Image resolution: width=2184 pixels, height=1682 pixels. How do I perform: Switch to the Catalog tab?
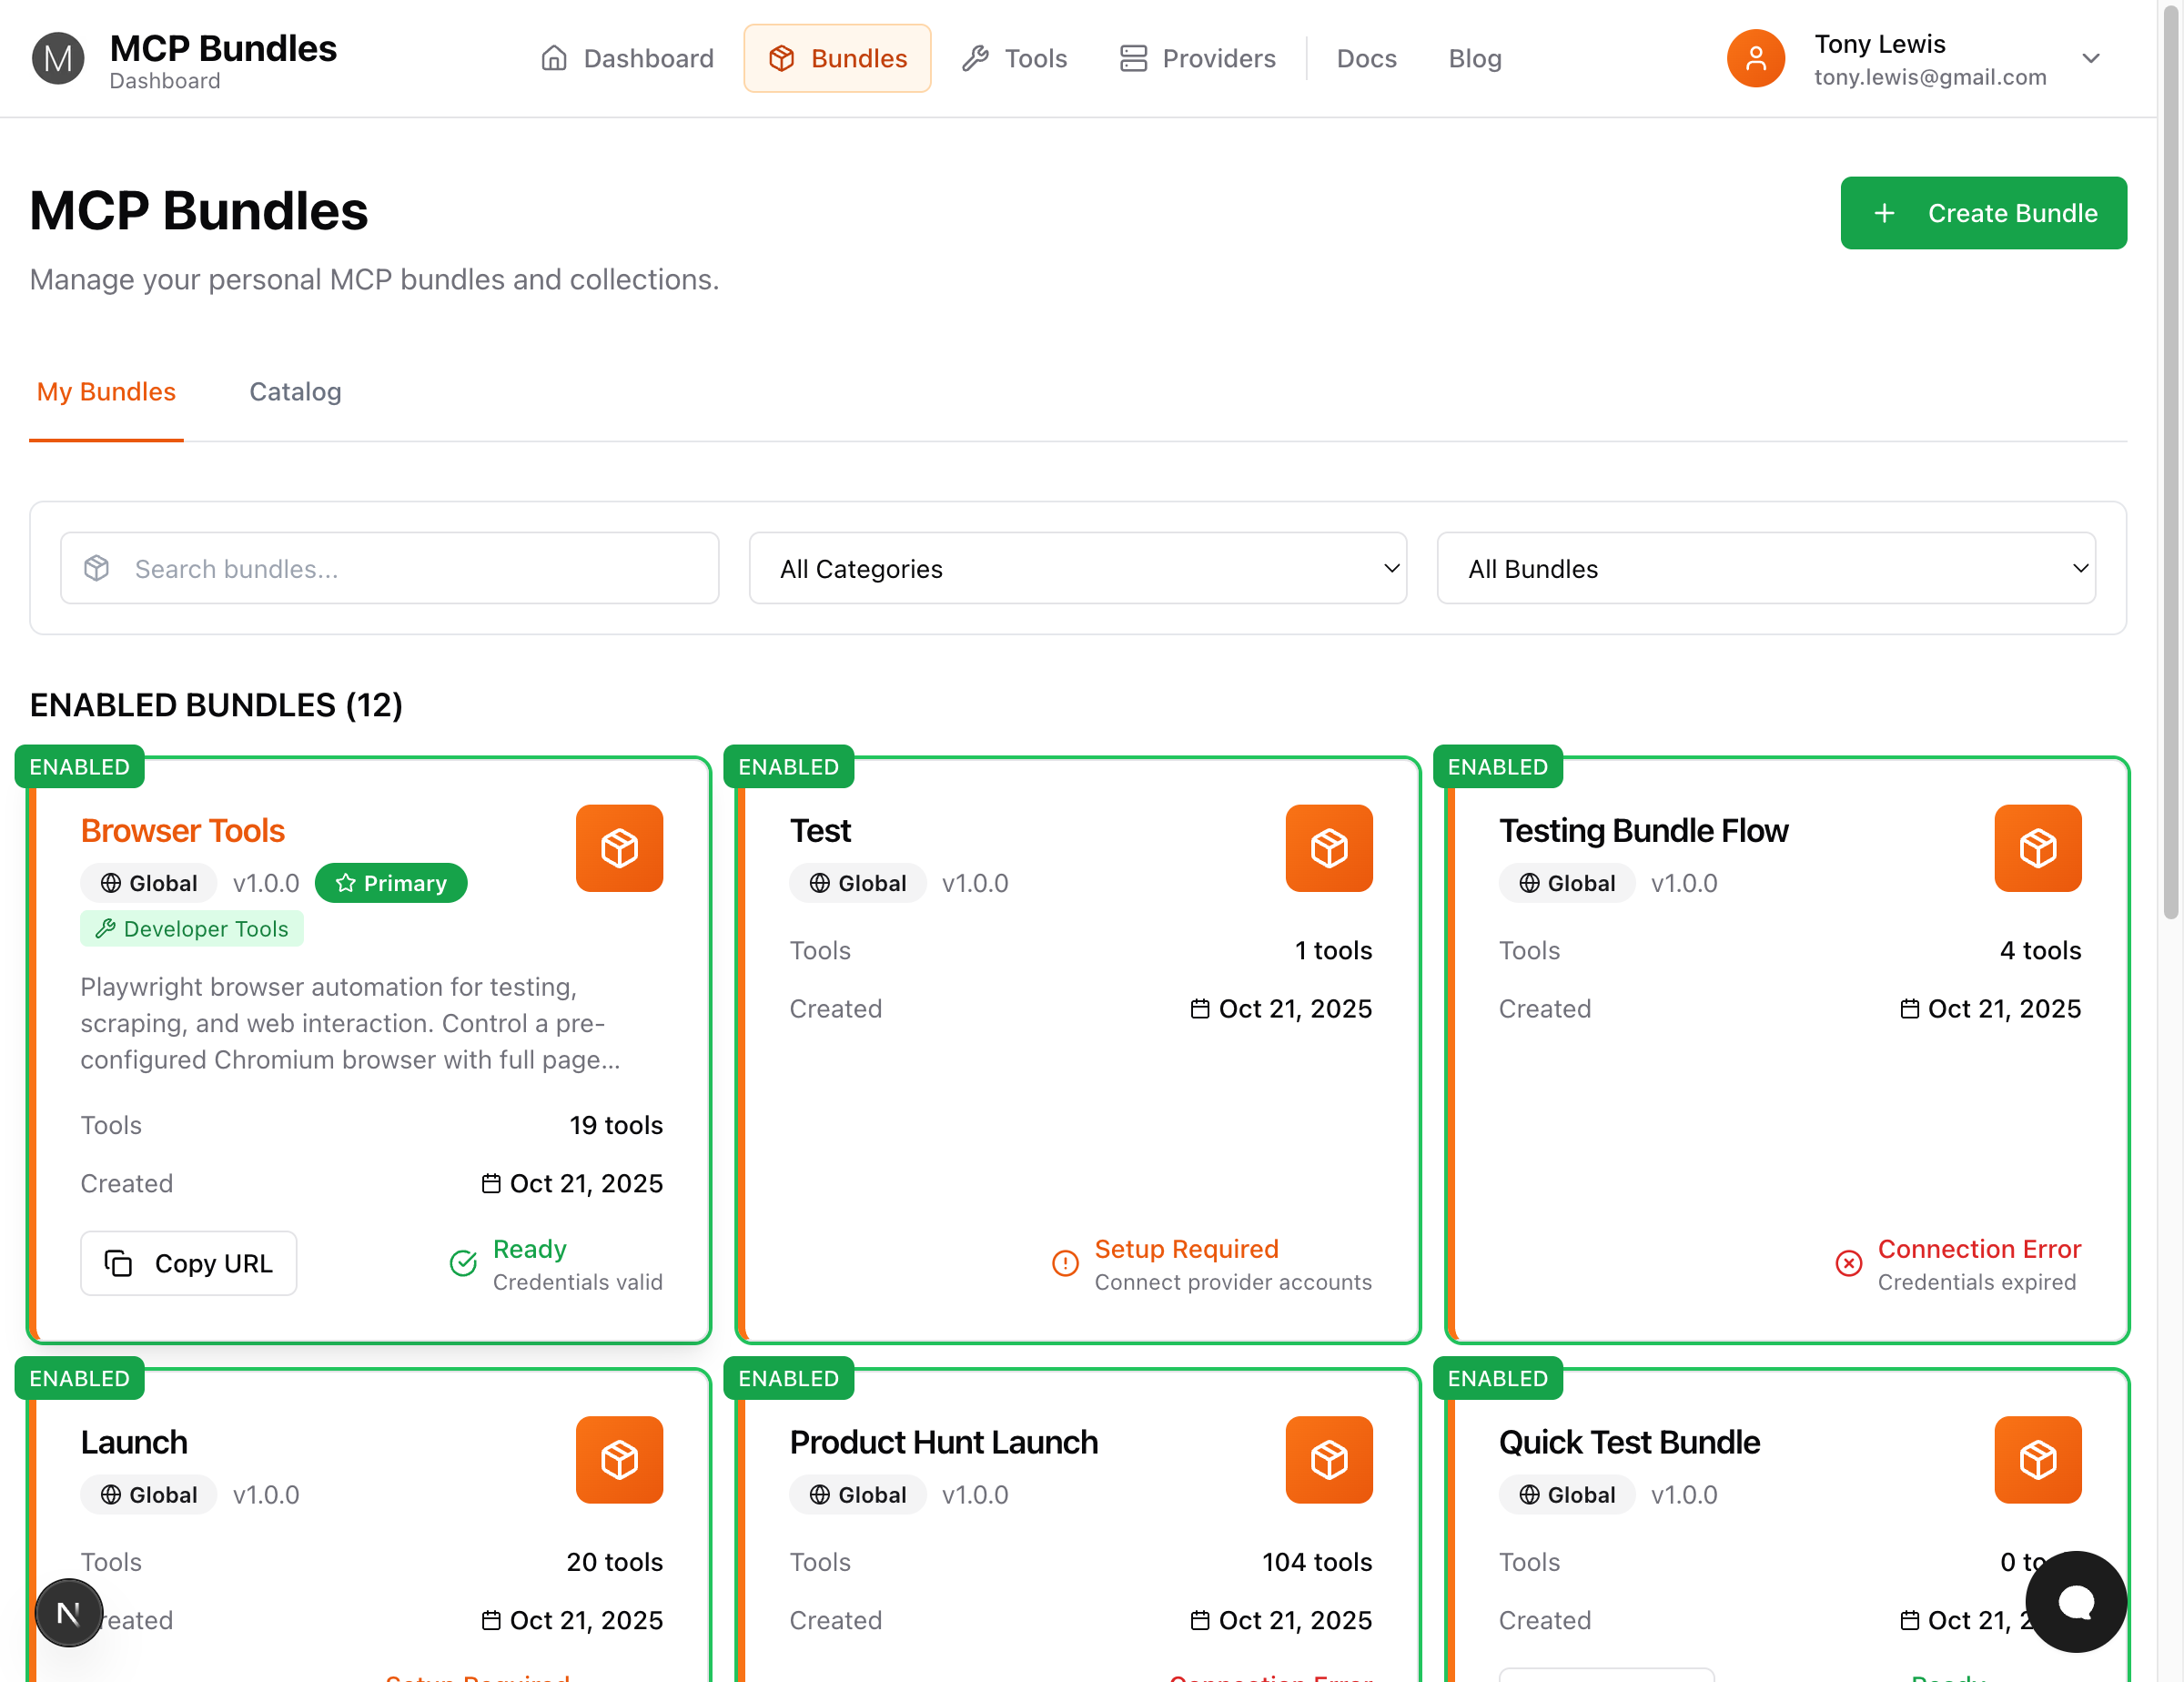pos(295,392)
